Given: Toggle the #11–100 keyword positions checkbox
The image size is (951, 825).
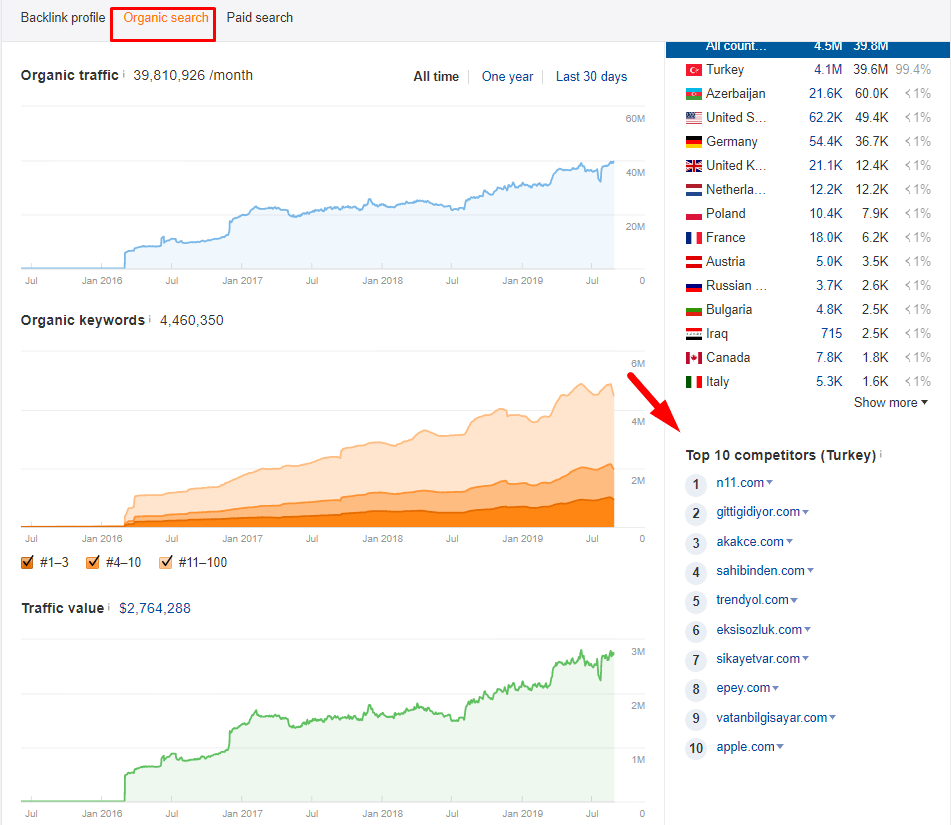Looking at the screenshot, I should click(x=166, y=562).
